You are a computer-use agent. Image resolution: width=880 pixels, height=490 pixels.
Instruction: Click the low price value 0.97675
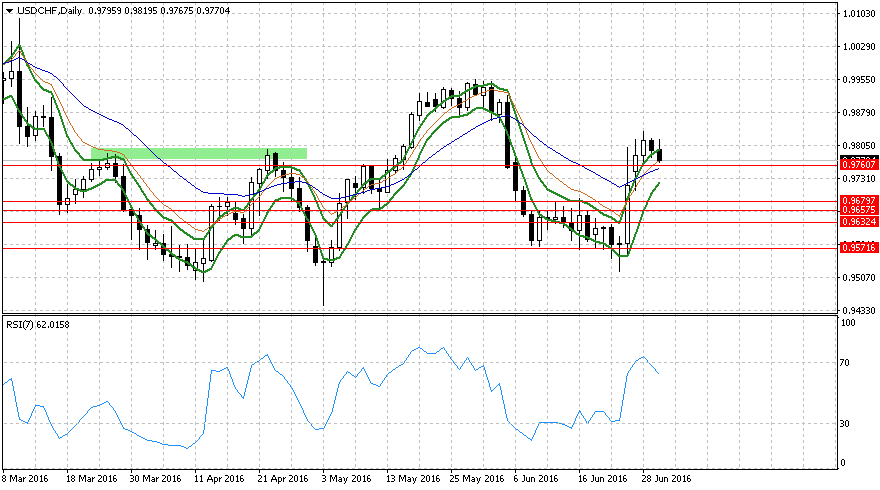click(x=176, y=11)
